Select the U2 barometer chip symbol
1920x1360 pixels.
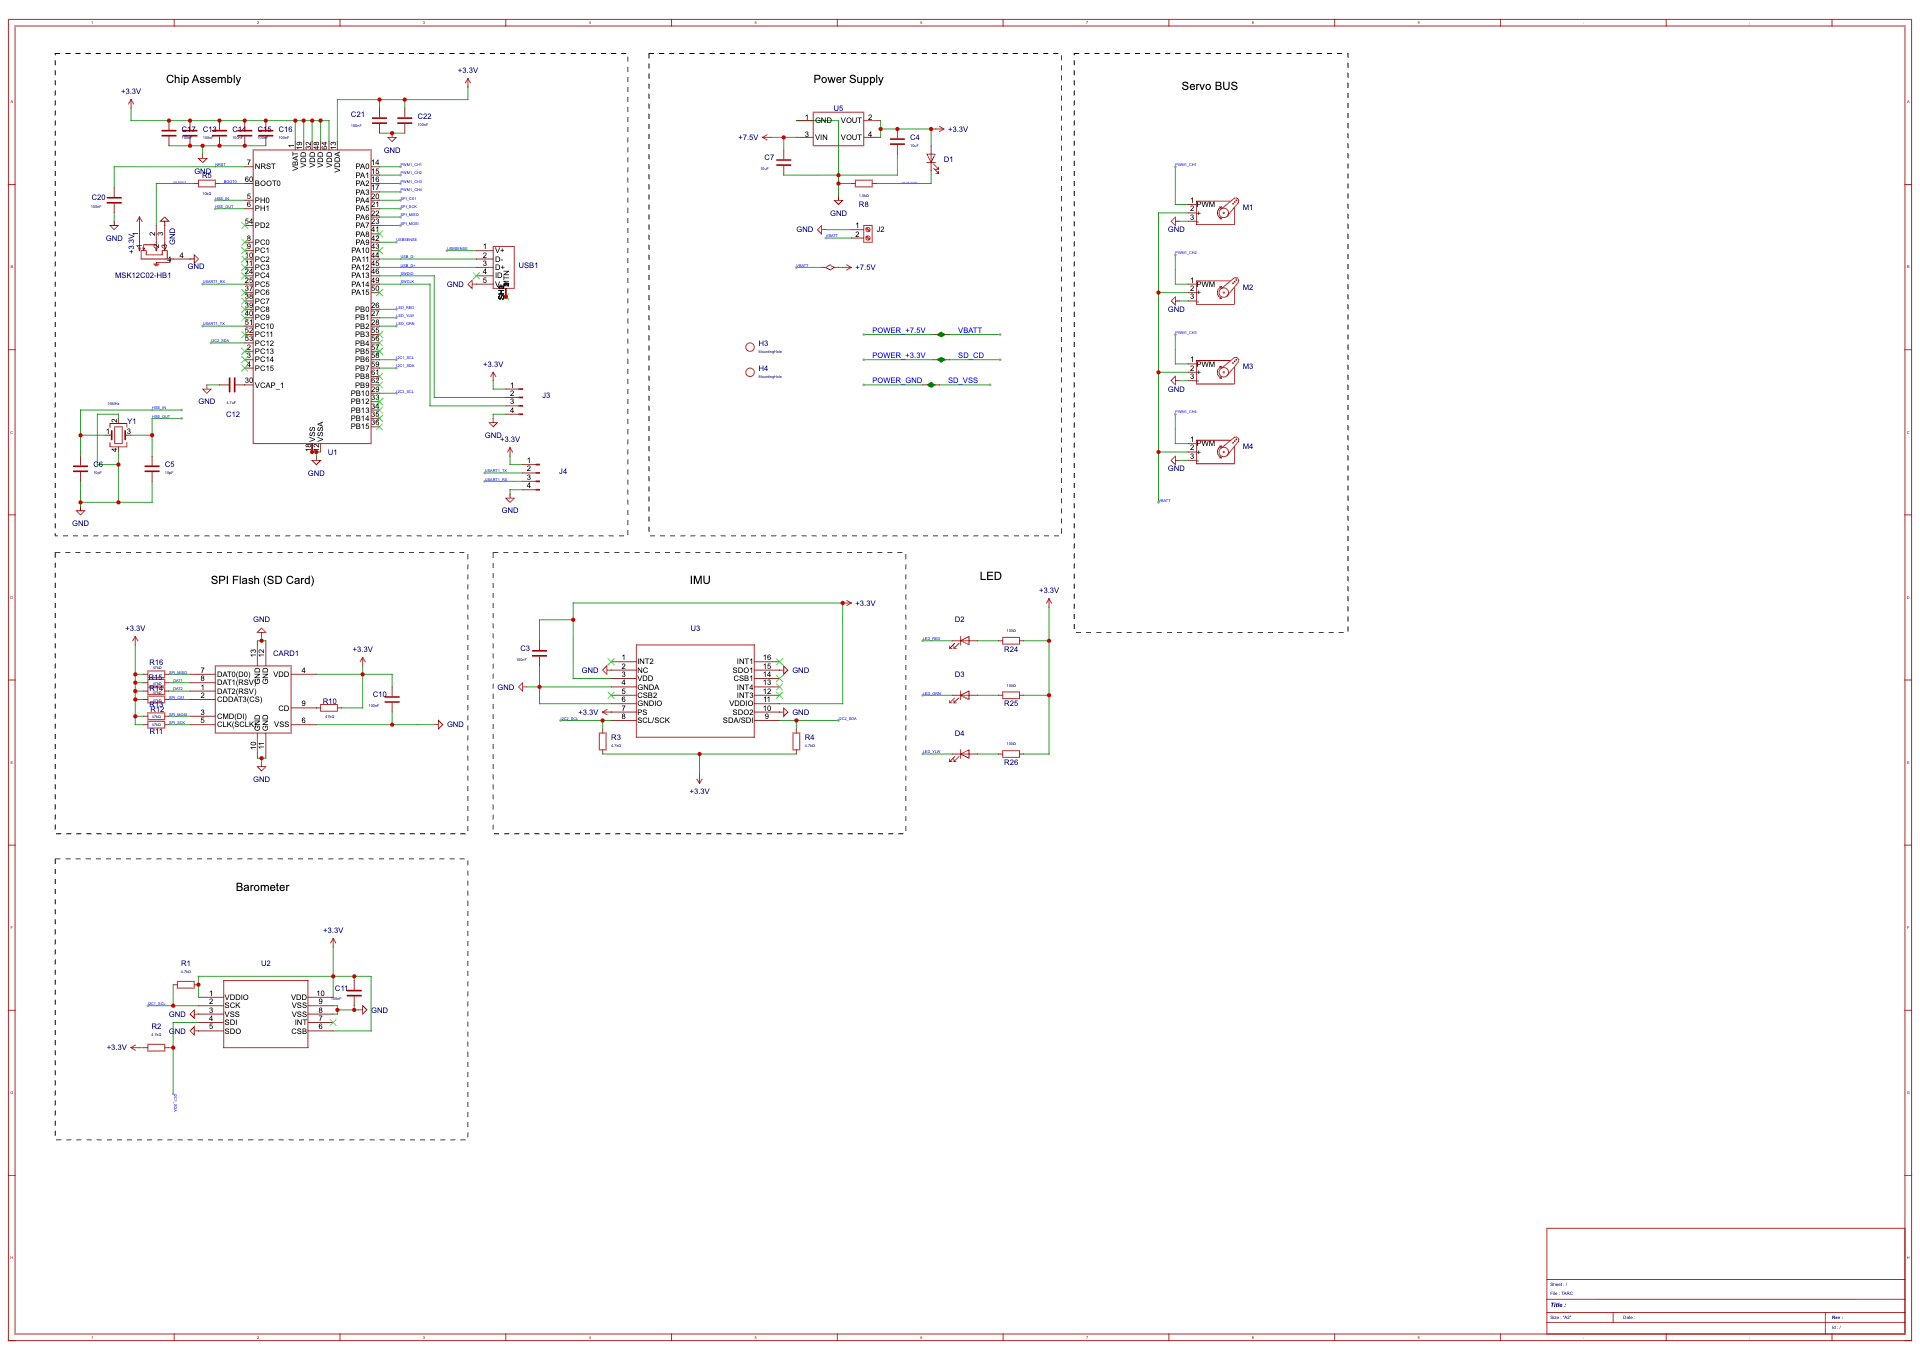[266, 1014]
